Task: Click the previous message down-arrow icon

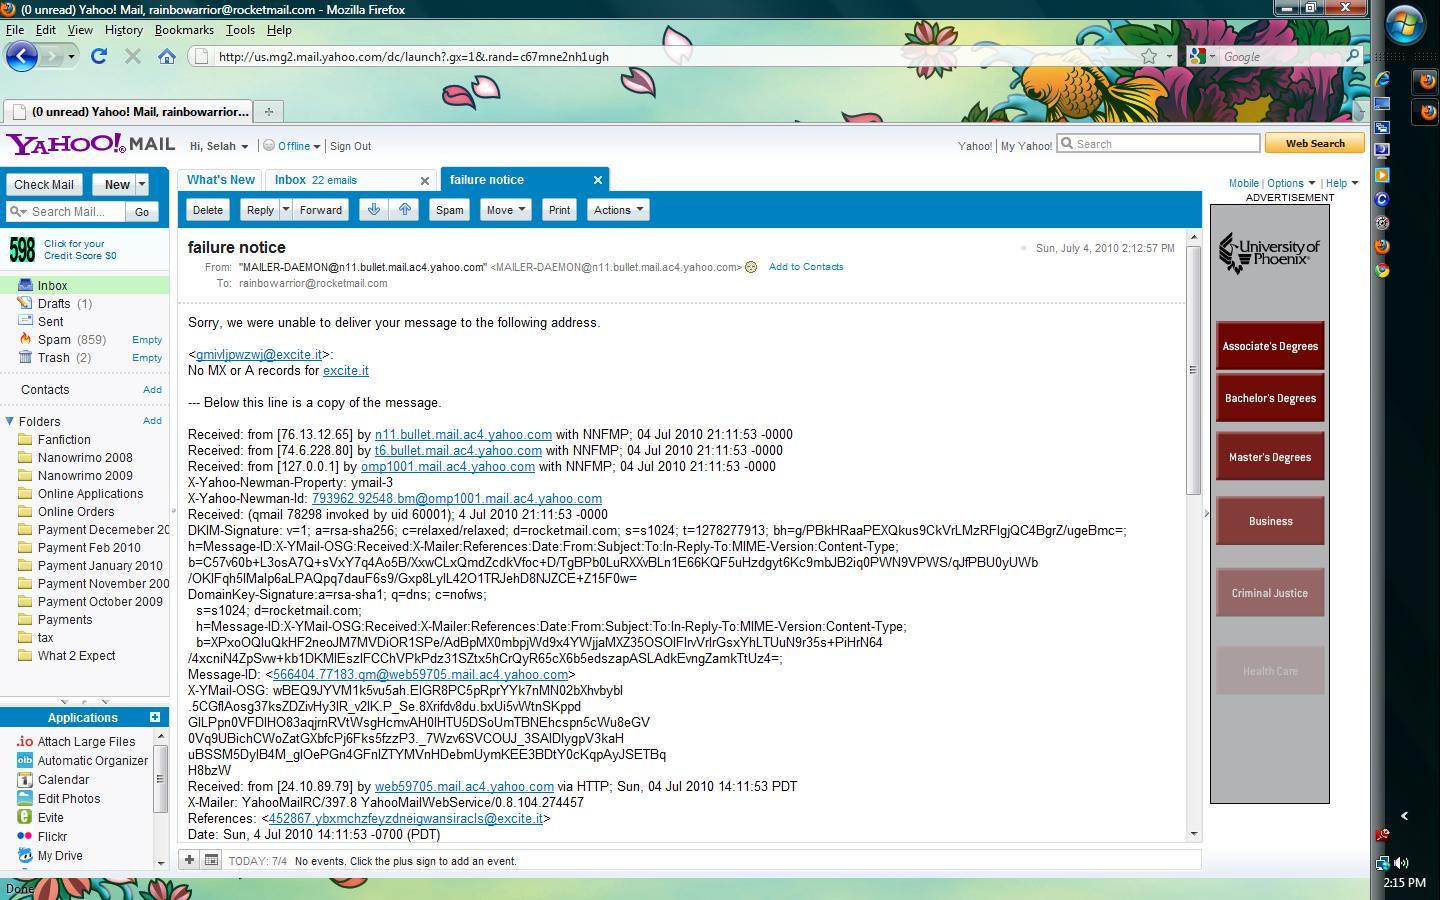Action: point(374,210)
